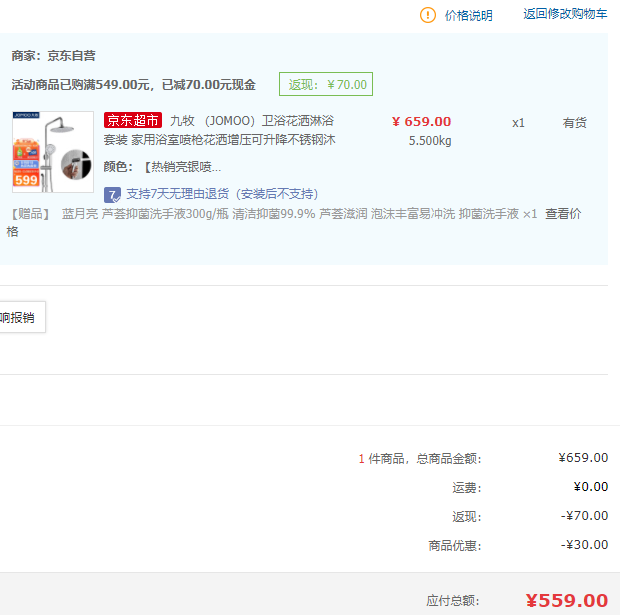Click the 应付总额 ¥559.00 total
This screenshot has width=620, height=615.
pos(567,600)
